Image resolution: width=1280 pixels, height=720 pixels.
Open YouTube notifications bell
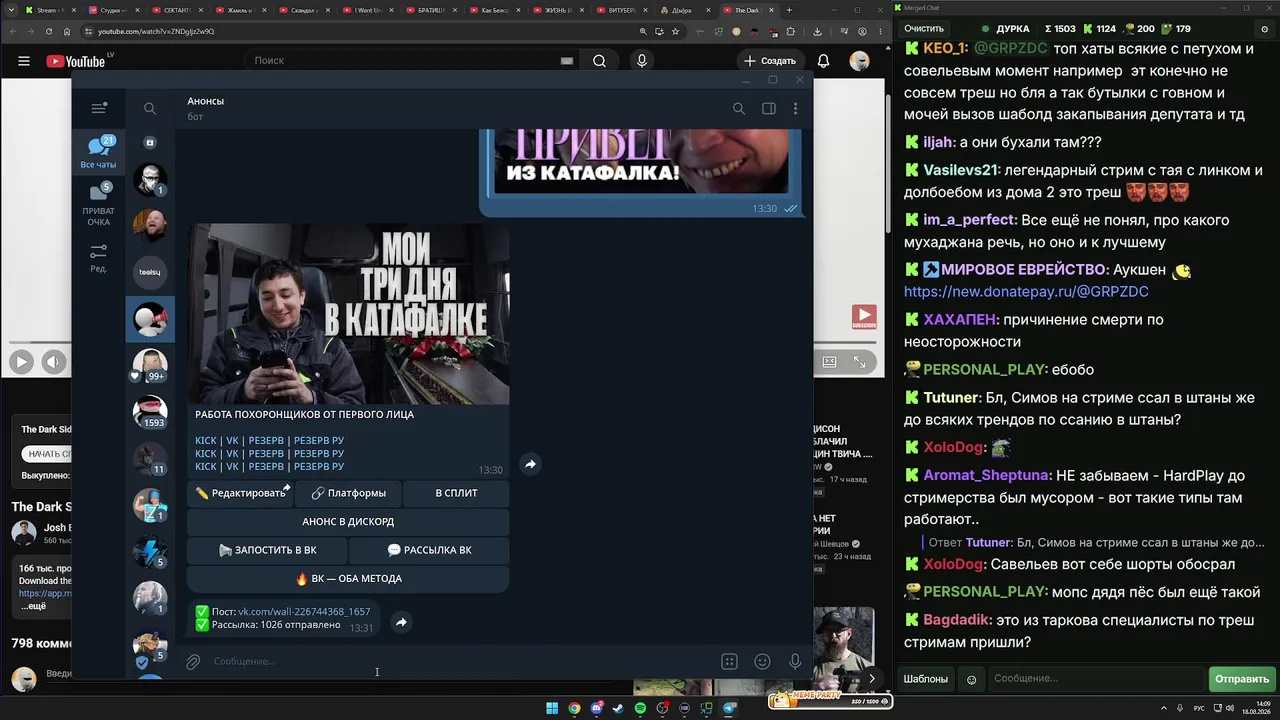[x=823, y=61]
